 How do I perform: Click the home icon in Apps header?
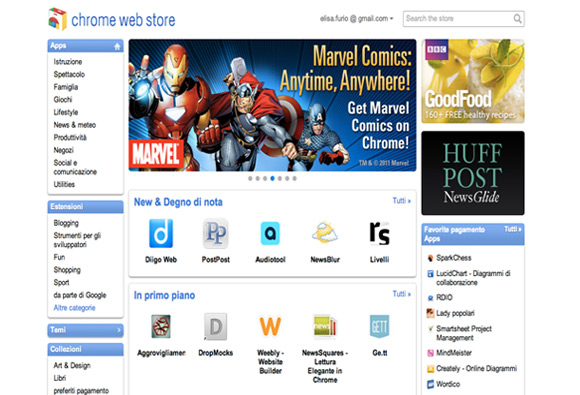117,46
